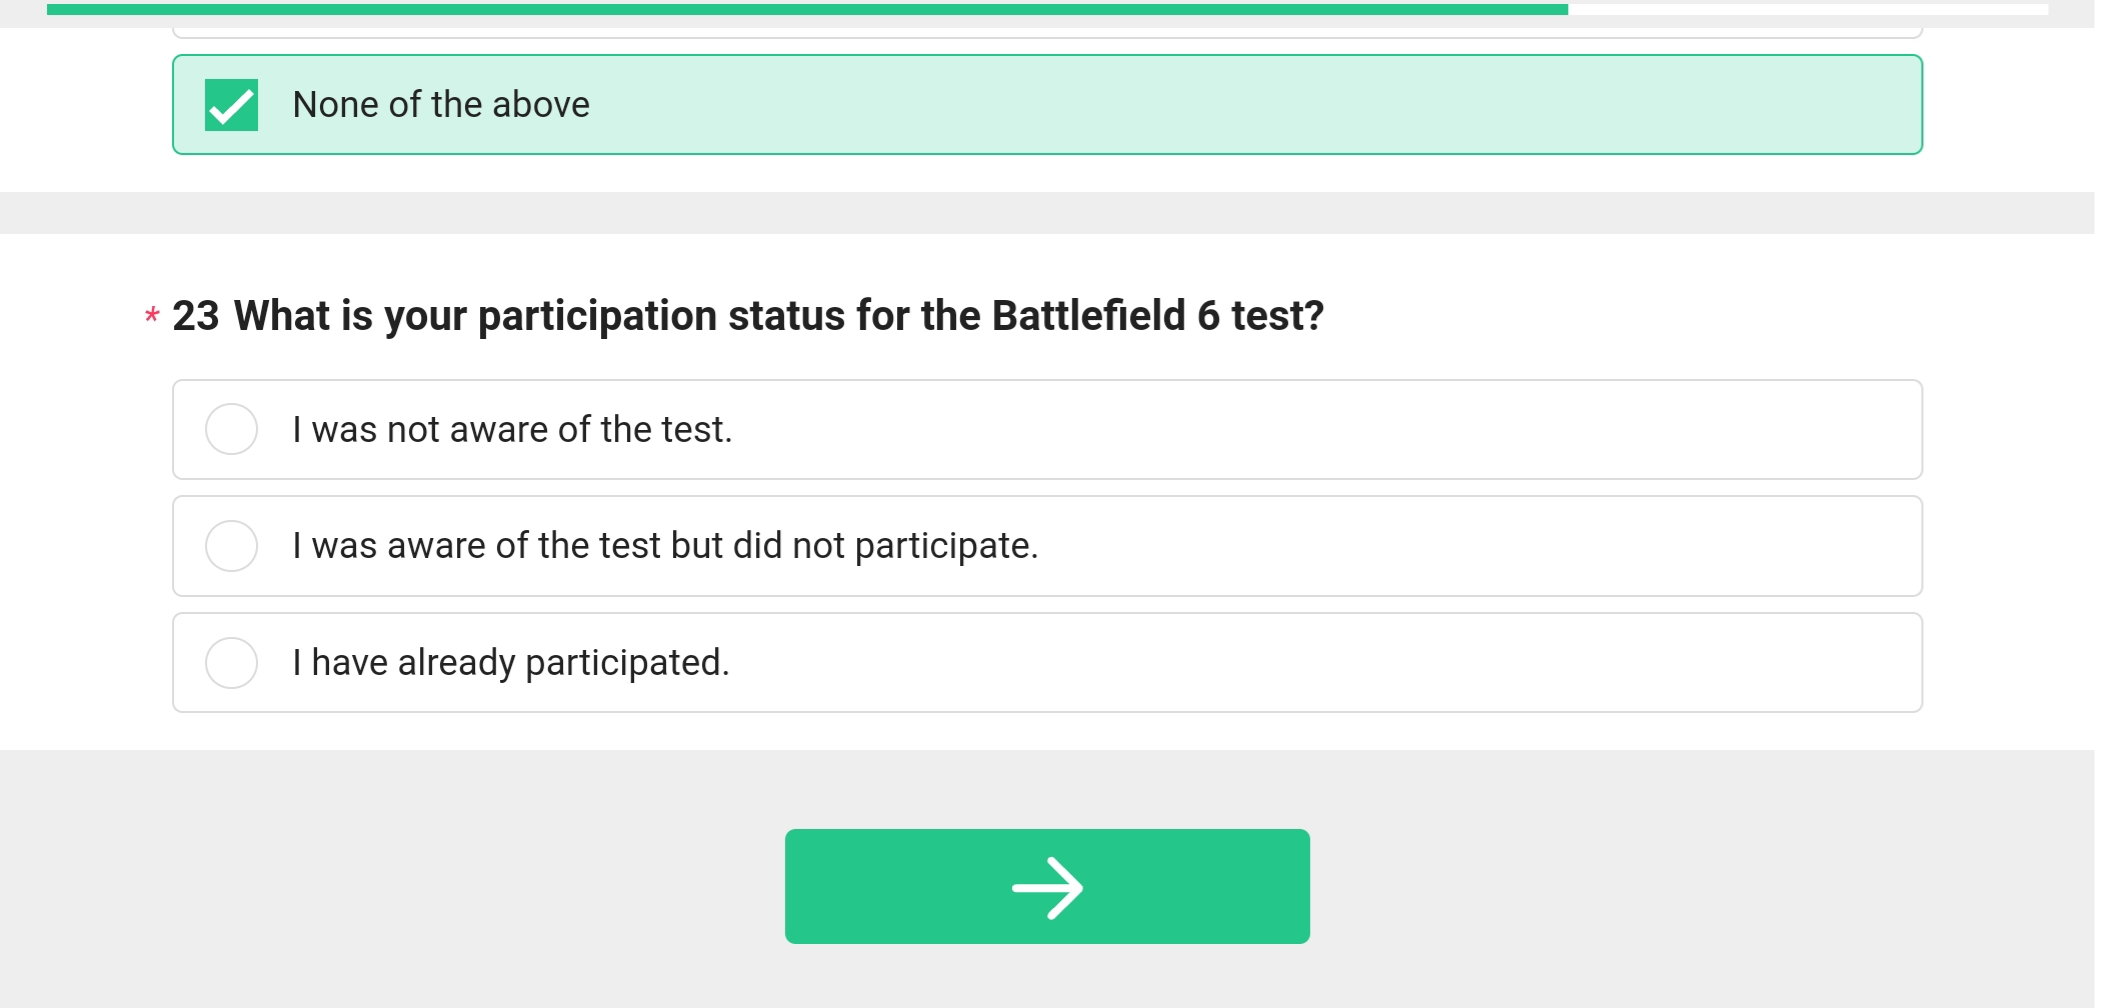Select radio button for "I was not aware of the test."
Viewport: 2106px width, 1008px height.
231,429
